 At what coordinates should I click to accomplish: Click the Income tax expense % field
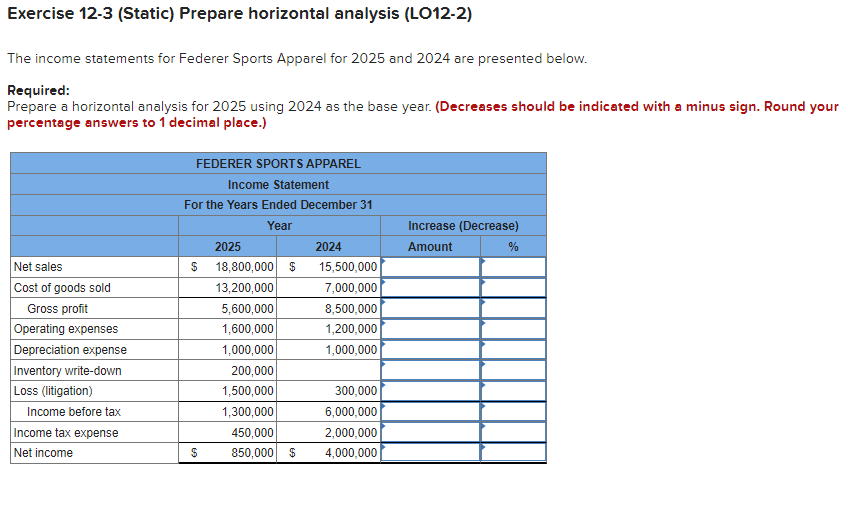coord(513,433)
